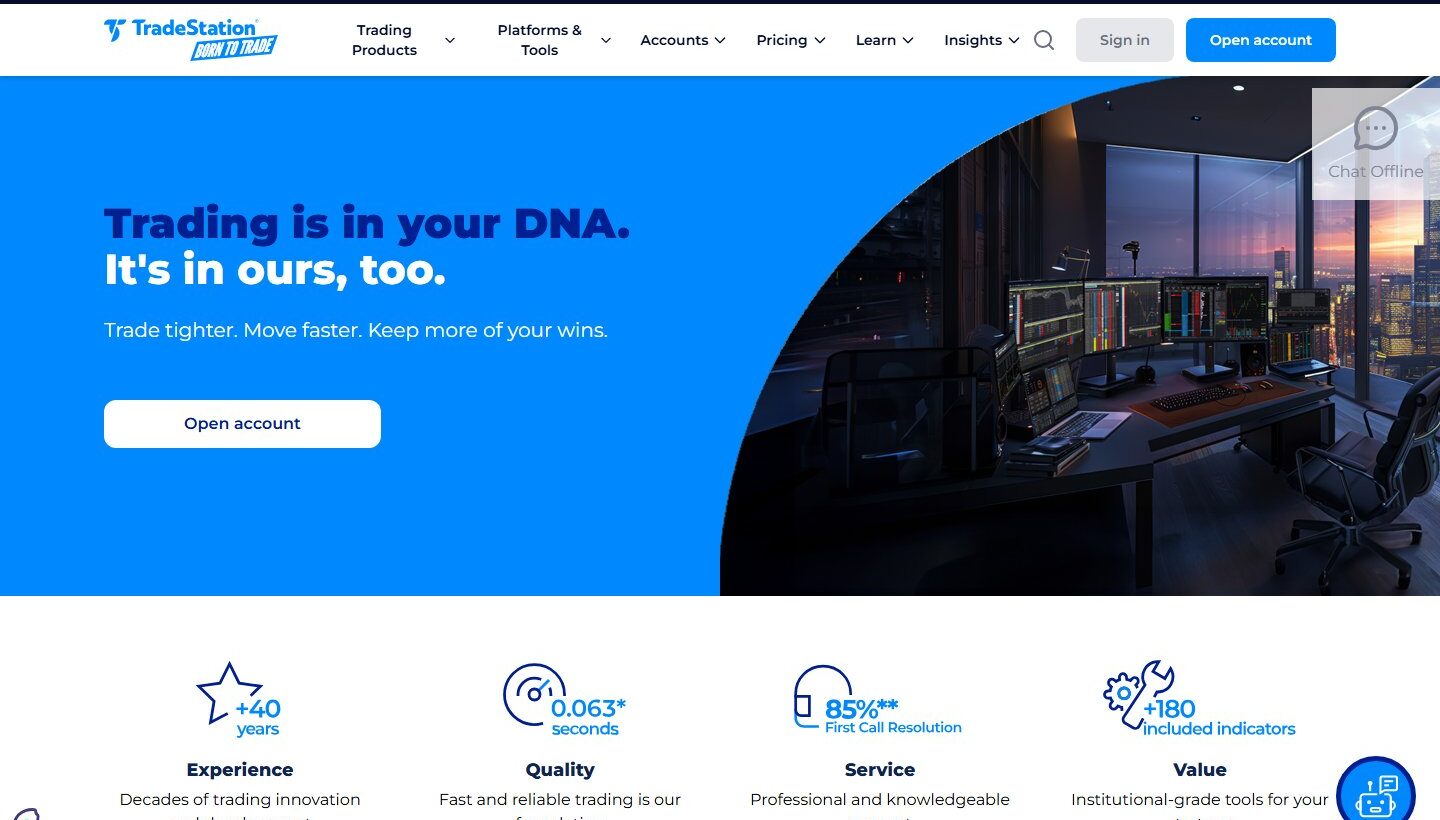Click "Institutional-grade tools for your" text
Viewport: 1440px width, 820px height.
point(1200,799)
